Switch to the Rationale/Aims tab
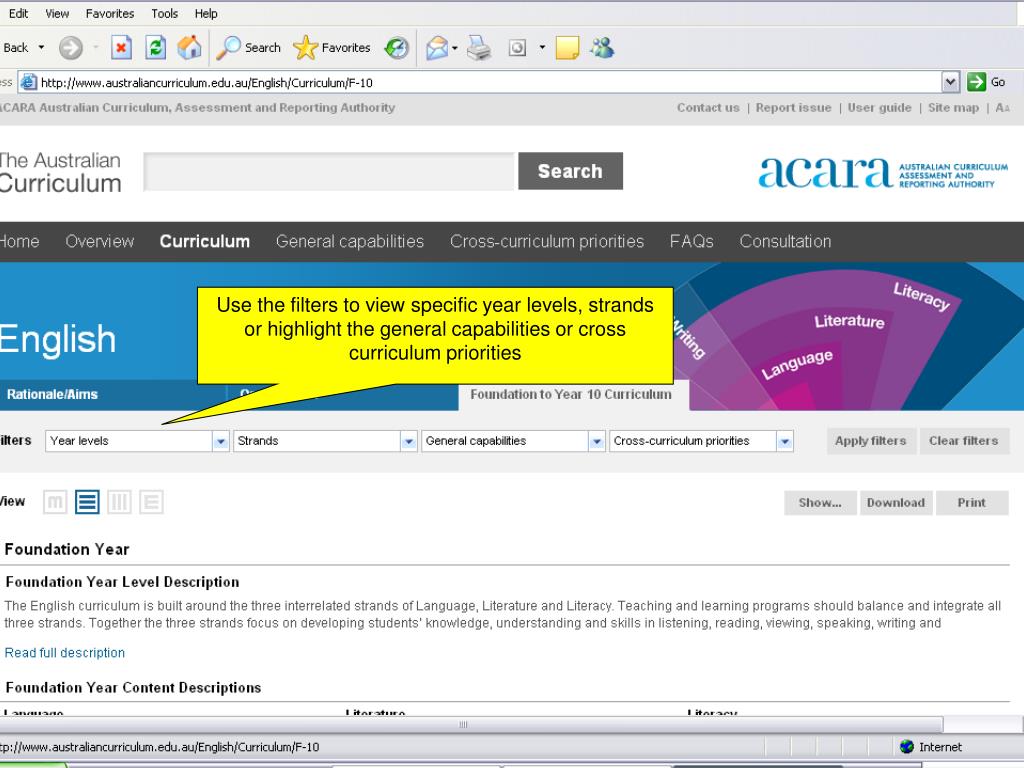This screenshot has width=1024, height=768. pos(52,394)
